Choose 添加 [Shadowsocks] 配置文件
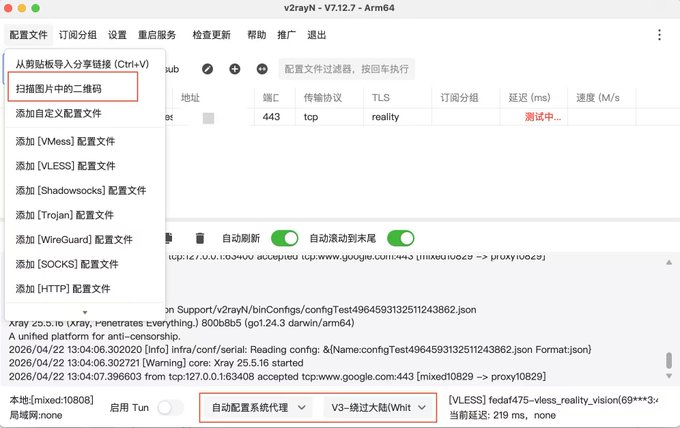Viewport: 680px width, 428px height. tap(85, 190)
